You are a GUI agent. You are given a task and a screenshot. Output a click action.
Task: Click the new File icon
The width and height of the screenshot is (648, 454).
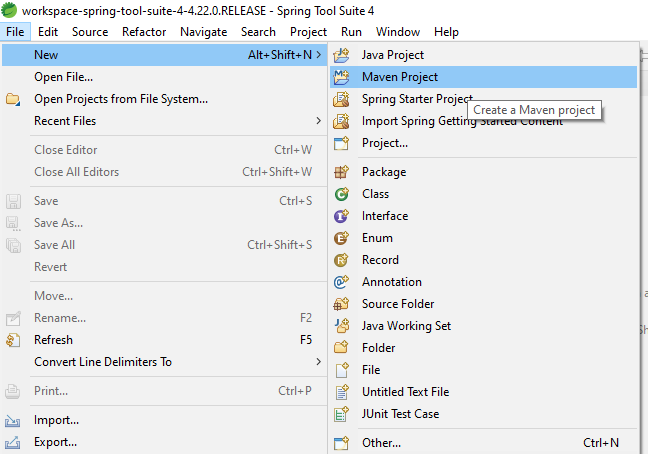pyautogui.click(x=341, y=370)
